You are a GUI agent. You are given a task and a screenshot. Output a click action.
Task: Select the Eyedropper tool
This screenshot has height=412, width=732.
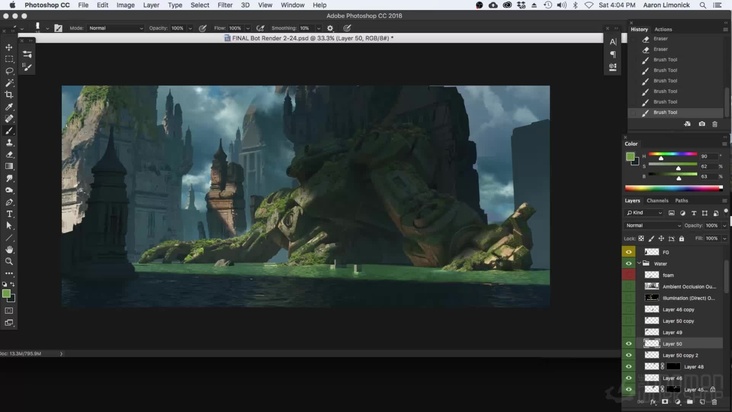9,107
